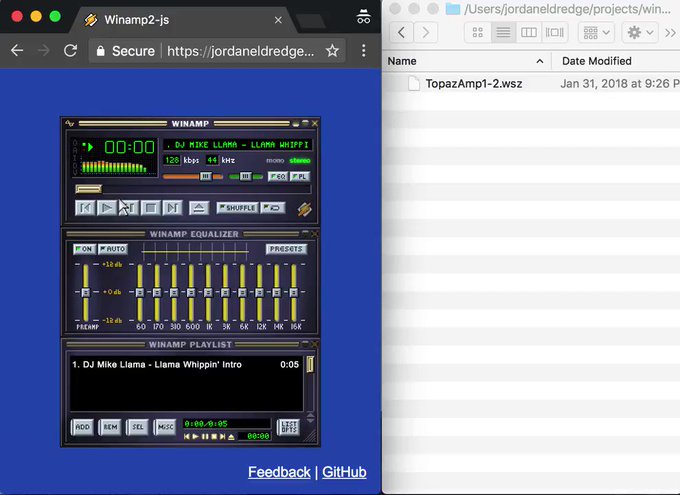Toggle equalizer AUTO button

[113, 249]
